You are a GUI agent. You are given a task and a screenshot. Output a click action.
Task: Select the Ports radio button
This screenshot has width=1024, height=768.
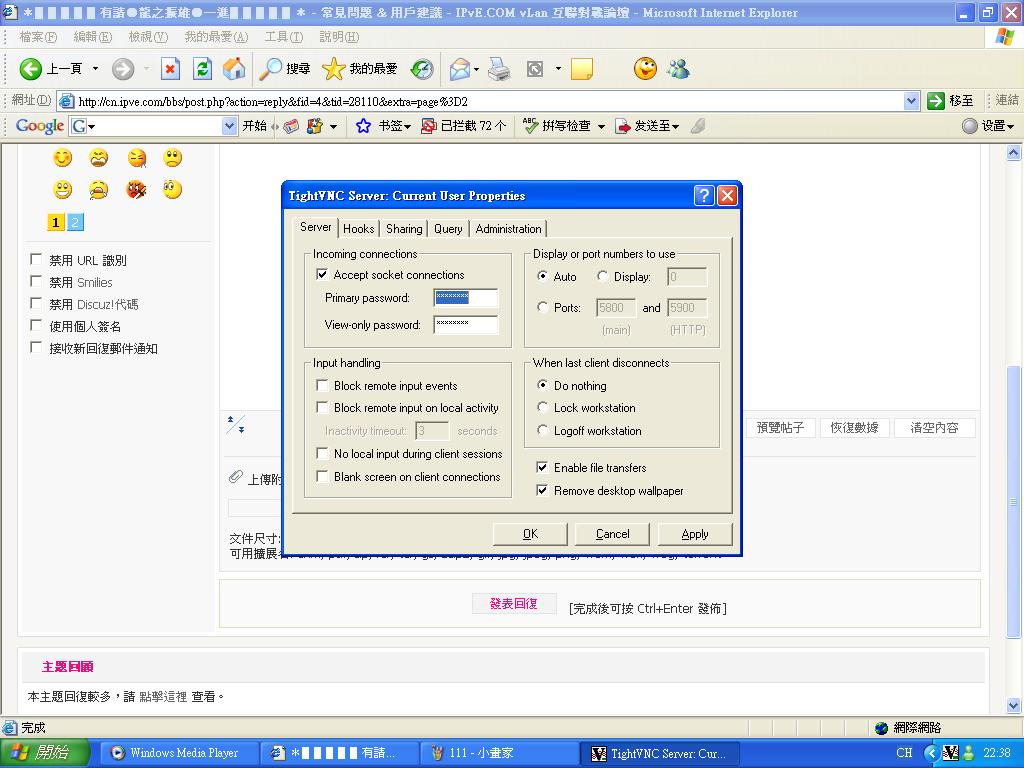point(542,307)
